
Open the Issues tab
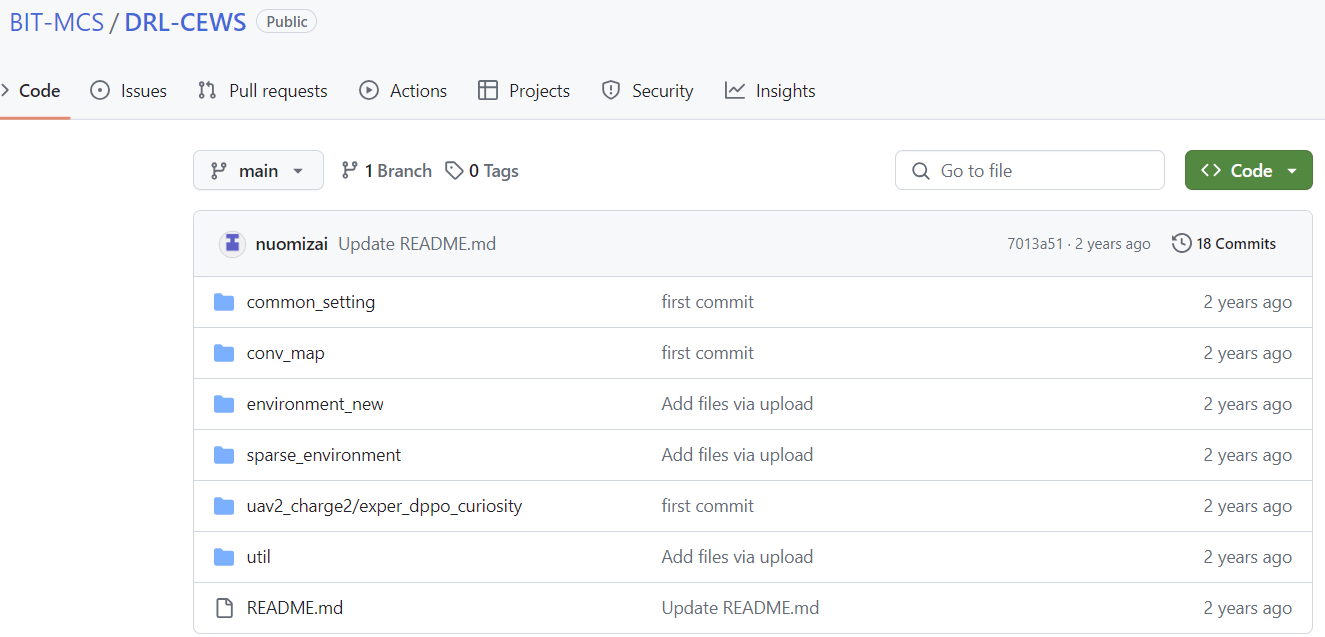click(x=129, y=91)
